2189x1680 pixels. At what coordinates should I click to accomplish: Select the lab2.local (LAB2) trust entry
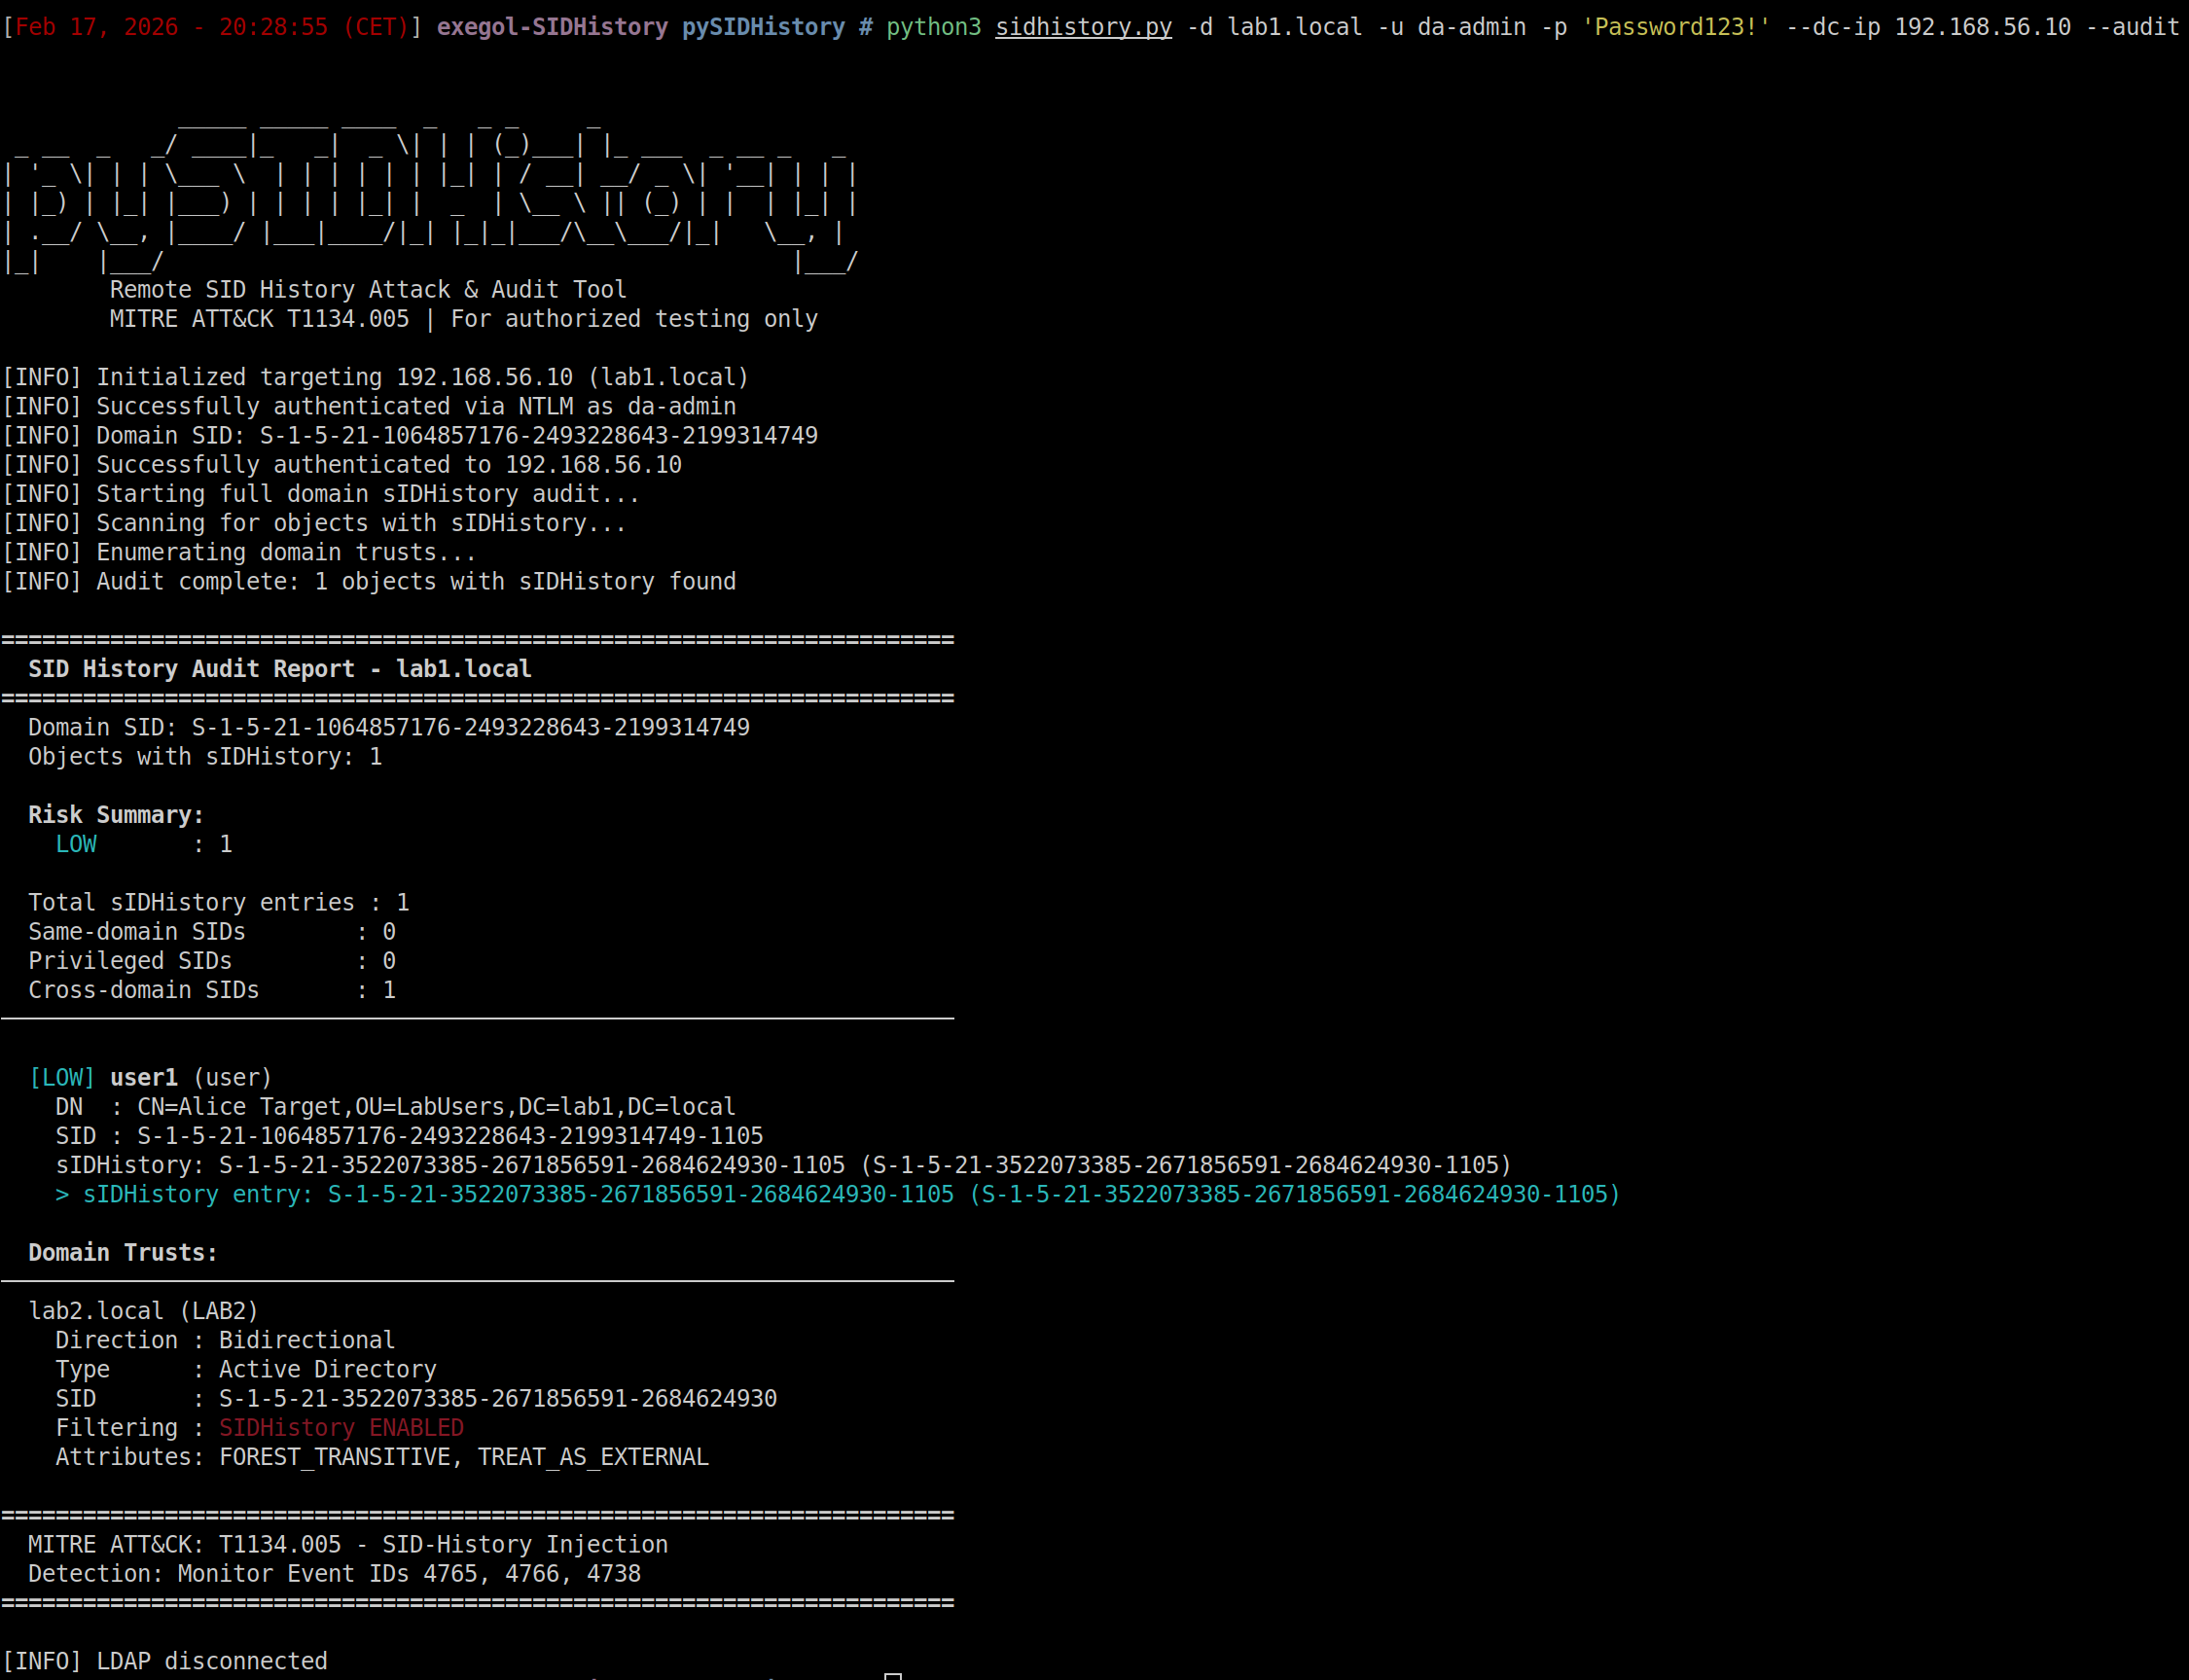(143, 1310)
